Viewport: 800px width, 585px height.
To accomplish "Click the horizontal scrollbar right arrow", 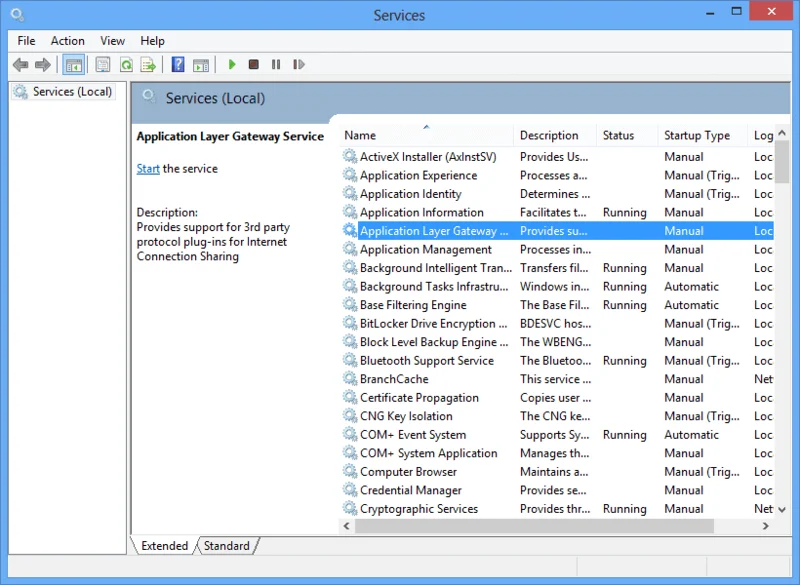I will 765,526.
